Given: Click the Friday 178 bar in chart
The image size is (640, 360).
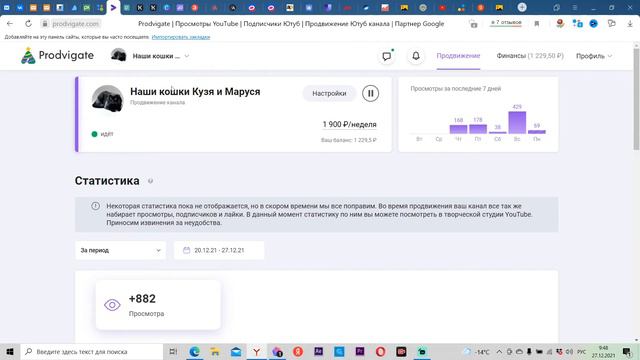Looking at the screenshot, I should pyautogui.click(x=478, y=129).
